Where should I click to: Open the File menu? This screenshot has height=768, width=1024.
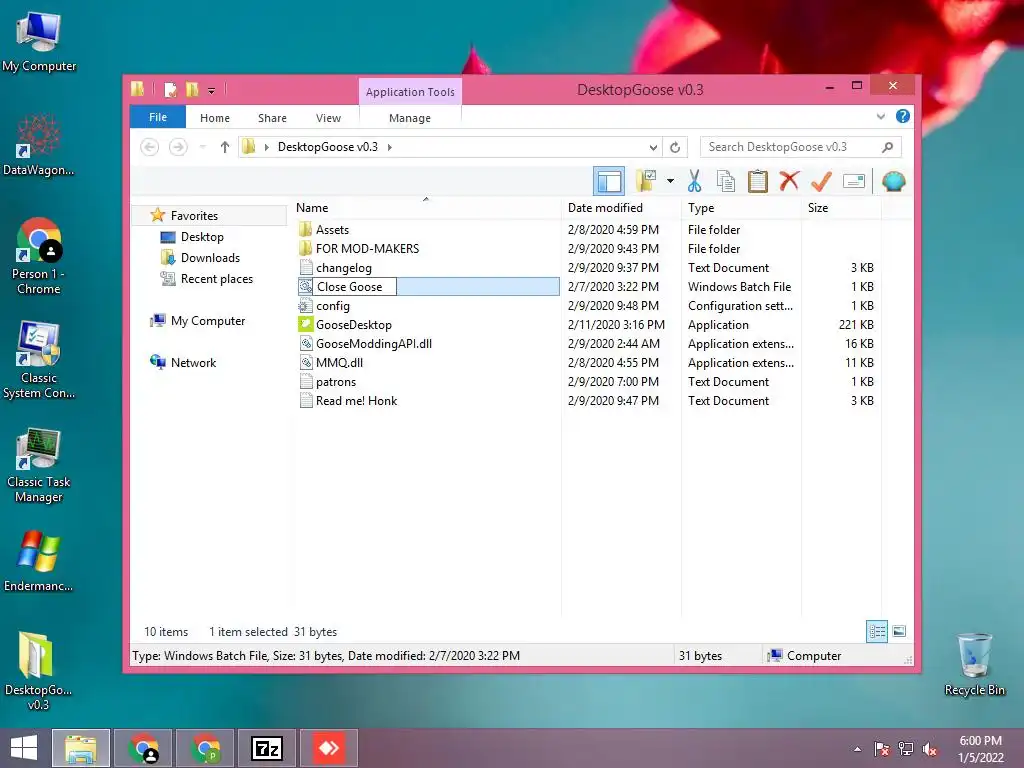point(157,118)
